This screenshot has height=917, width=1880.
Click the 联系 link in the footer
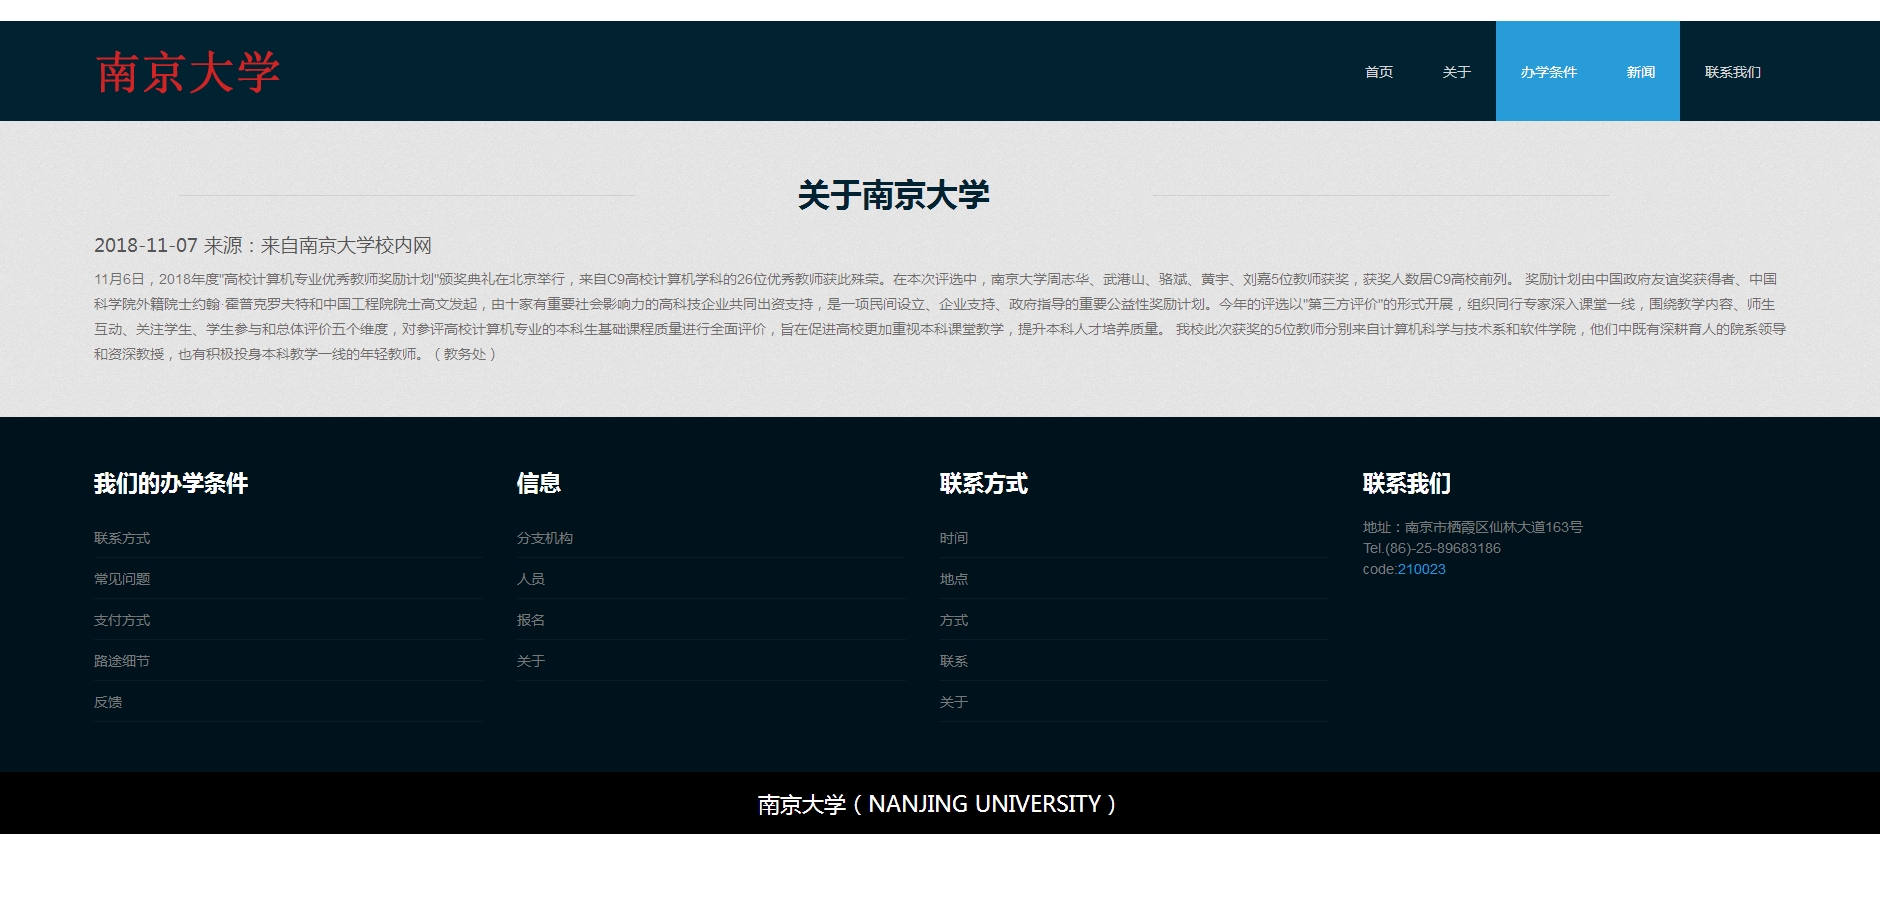[x=954, y=661]
